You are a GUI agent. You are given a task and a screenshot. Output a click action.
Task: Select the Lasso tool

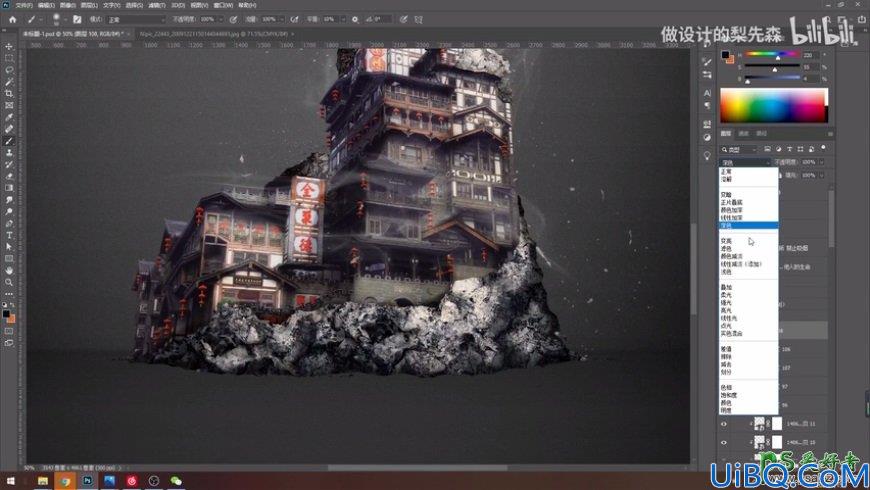pyautogui.click(x=9, y=70)
